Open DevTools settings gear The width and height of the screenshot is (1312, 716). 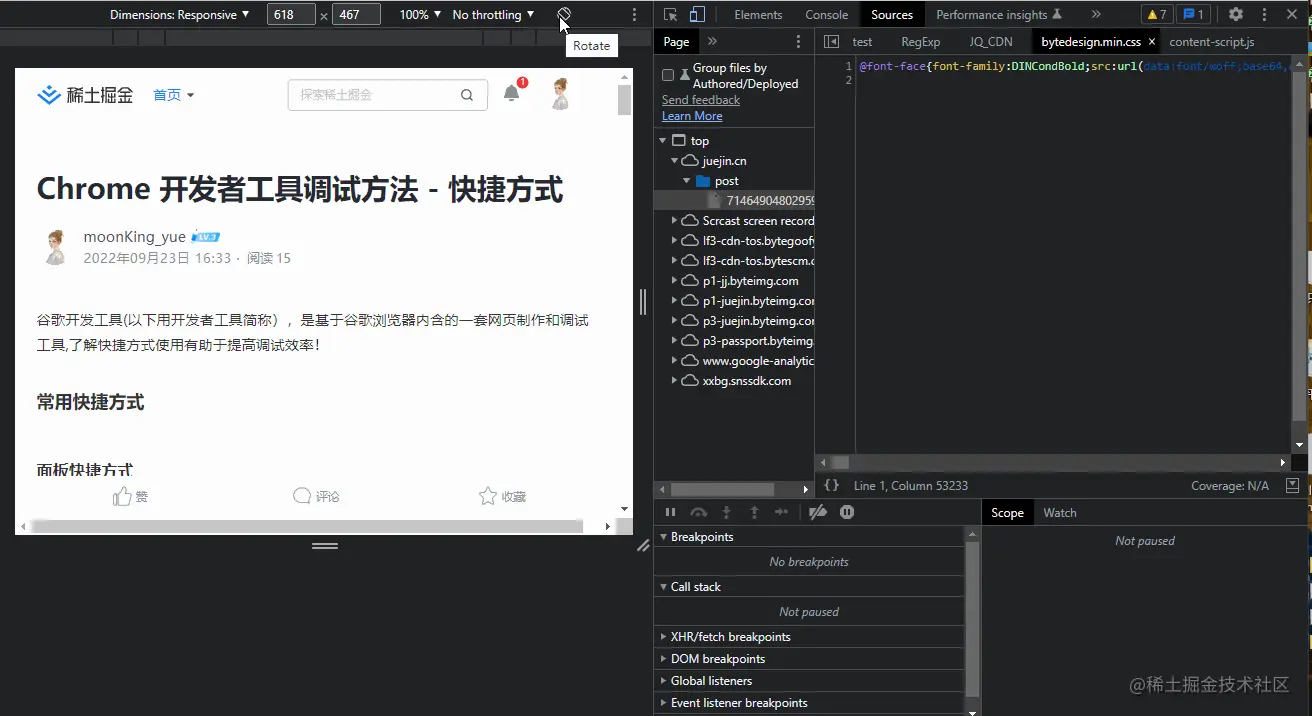coord(1236,15)
